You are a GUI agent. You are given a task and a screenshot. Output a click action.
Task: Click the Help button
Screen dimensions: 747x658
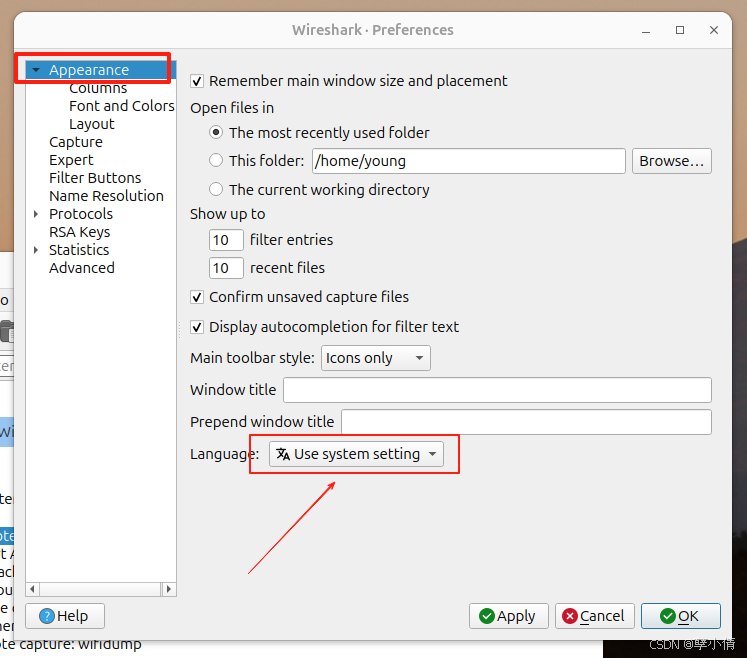[65, 616]
